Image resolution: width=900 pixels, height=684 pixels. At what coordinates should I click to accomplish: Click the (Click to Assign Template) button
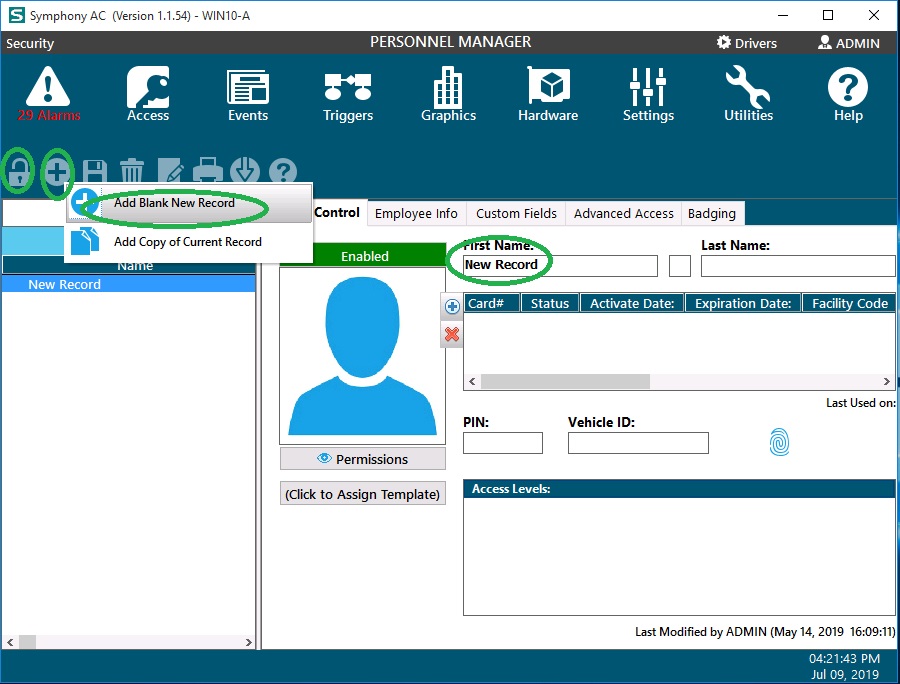tap(362, 494)
